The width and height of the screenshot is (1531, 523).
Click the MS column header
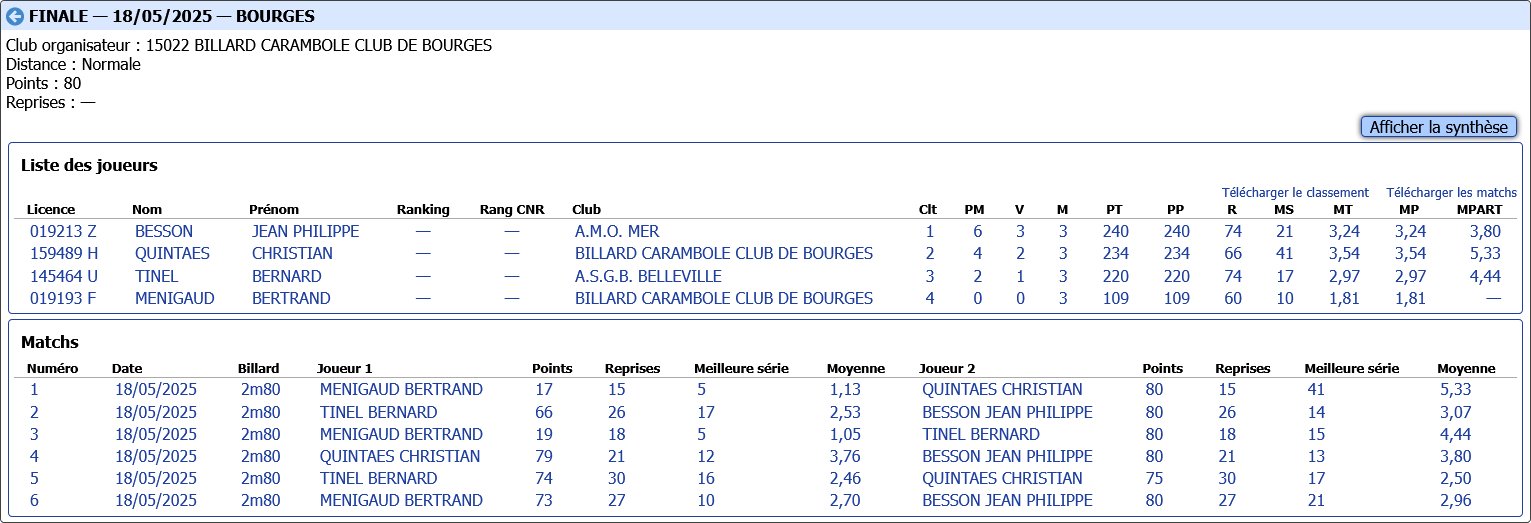point(1284,210)
